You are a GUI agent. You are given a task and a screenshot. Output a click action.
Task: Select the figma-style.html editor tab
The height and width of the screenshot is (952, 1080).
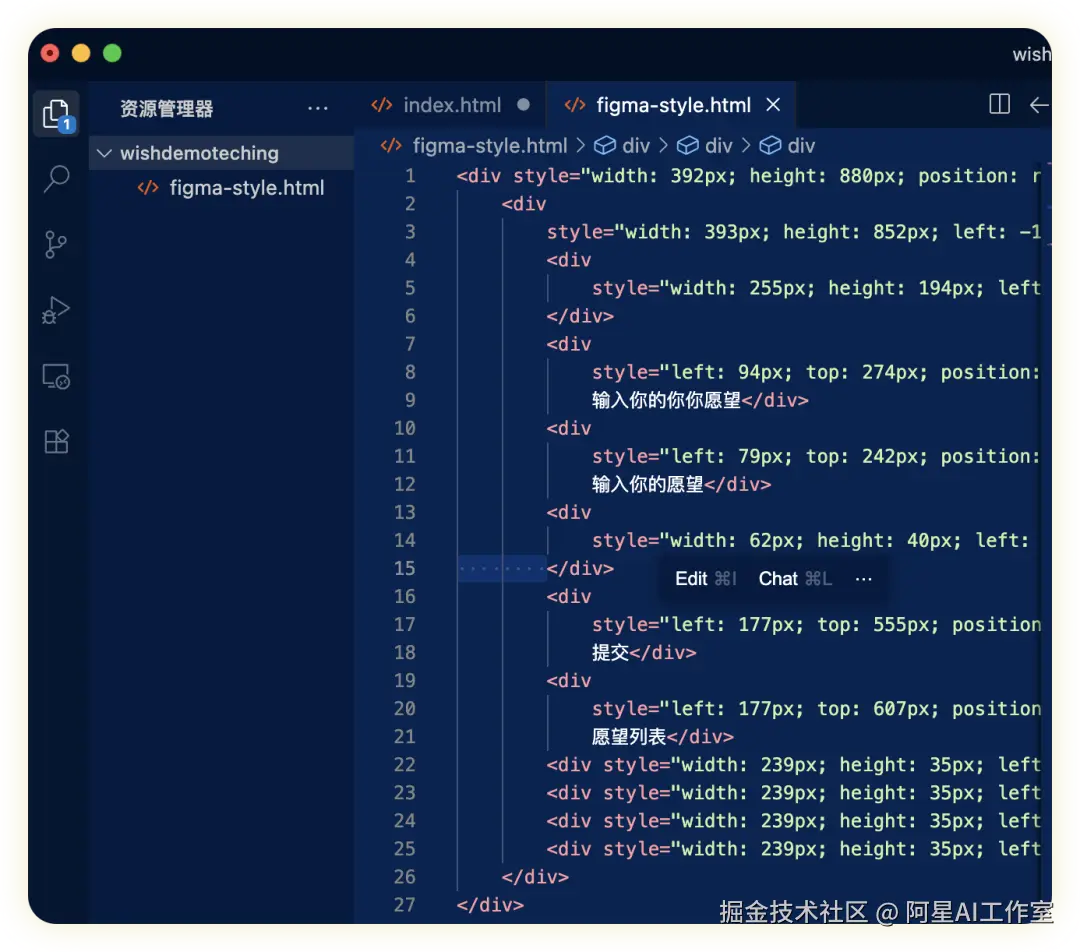pyautogui.click(x=672, y=105)
